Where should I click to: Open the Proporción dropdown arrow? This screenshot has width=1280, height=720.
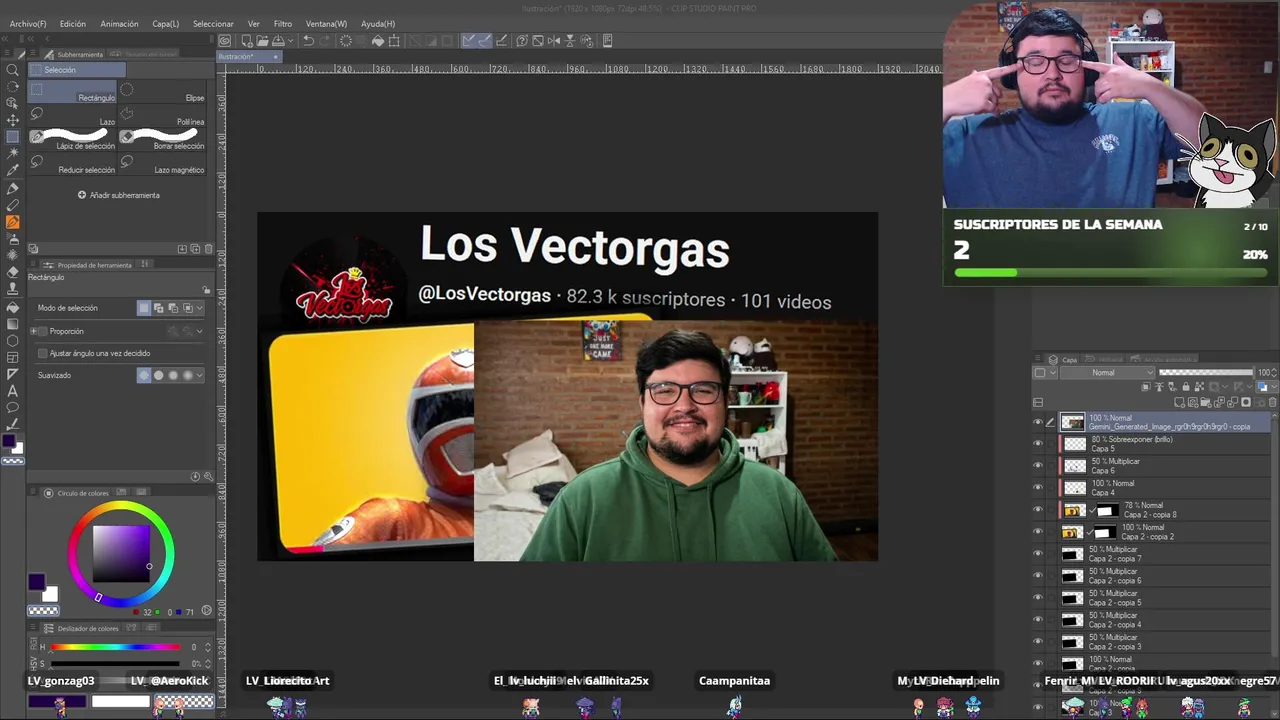tap(200, 331)
